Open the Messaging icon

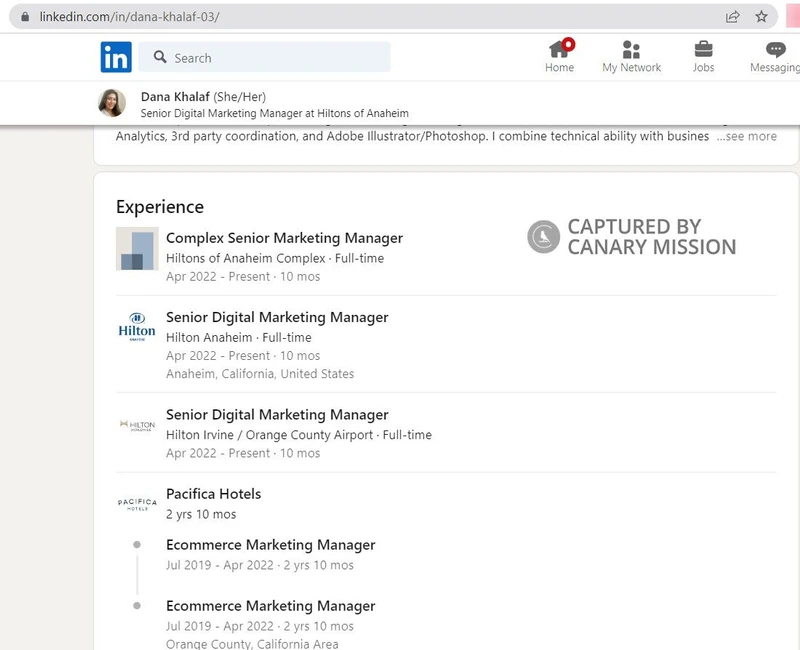(774, 48)
